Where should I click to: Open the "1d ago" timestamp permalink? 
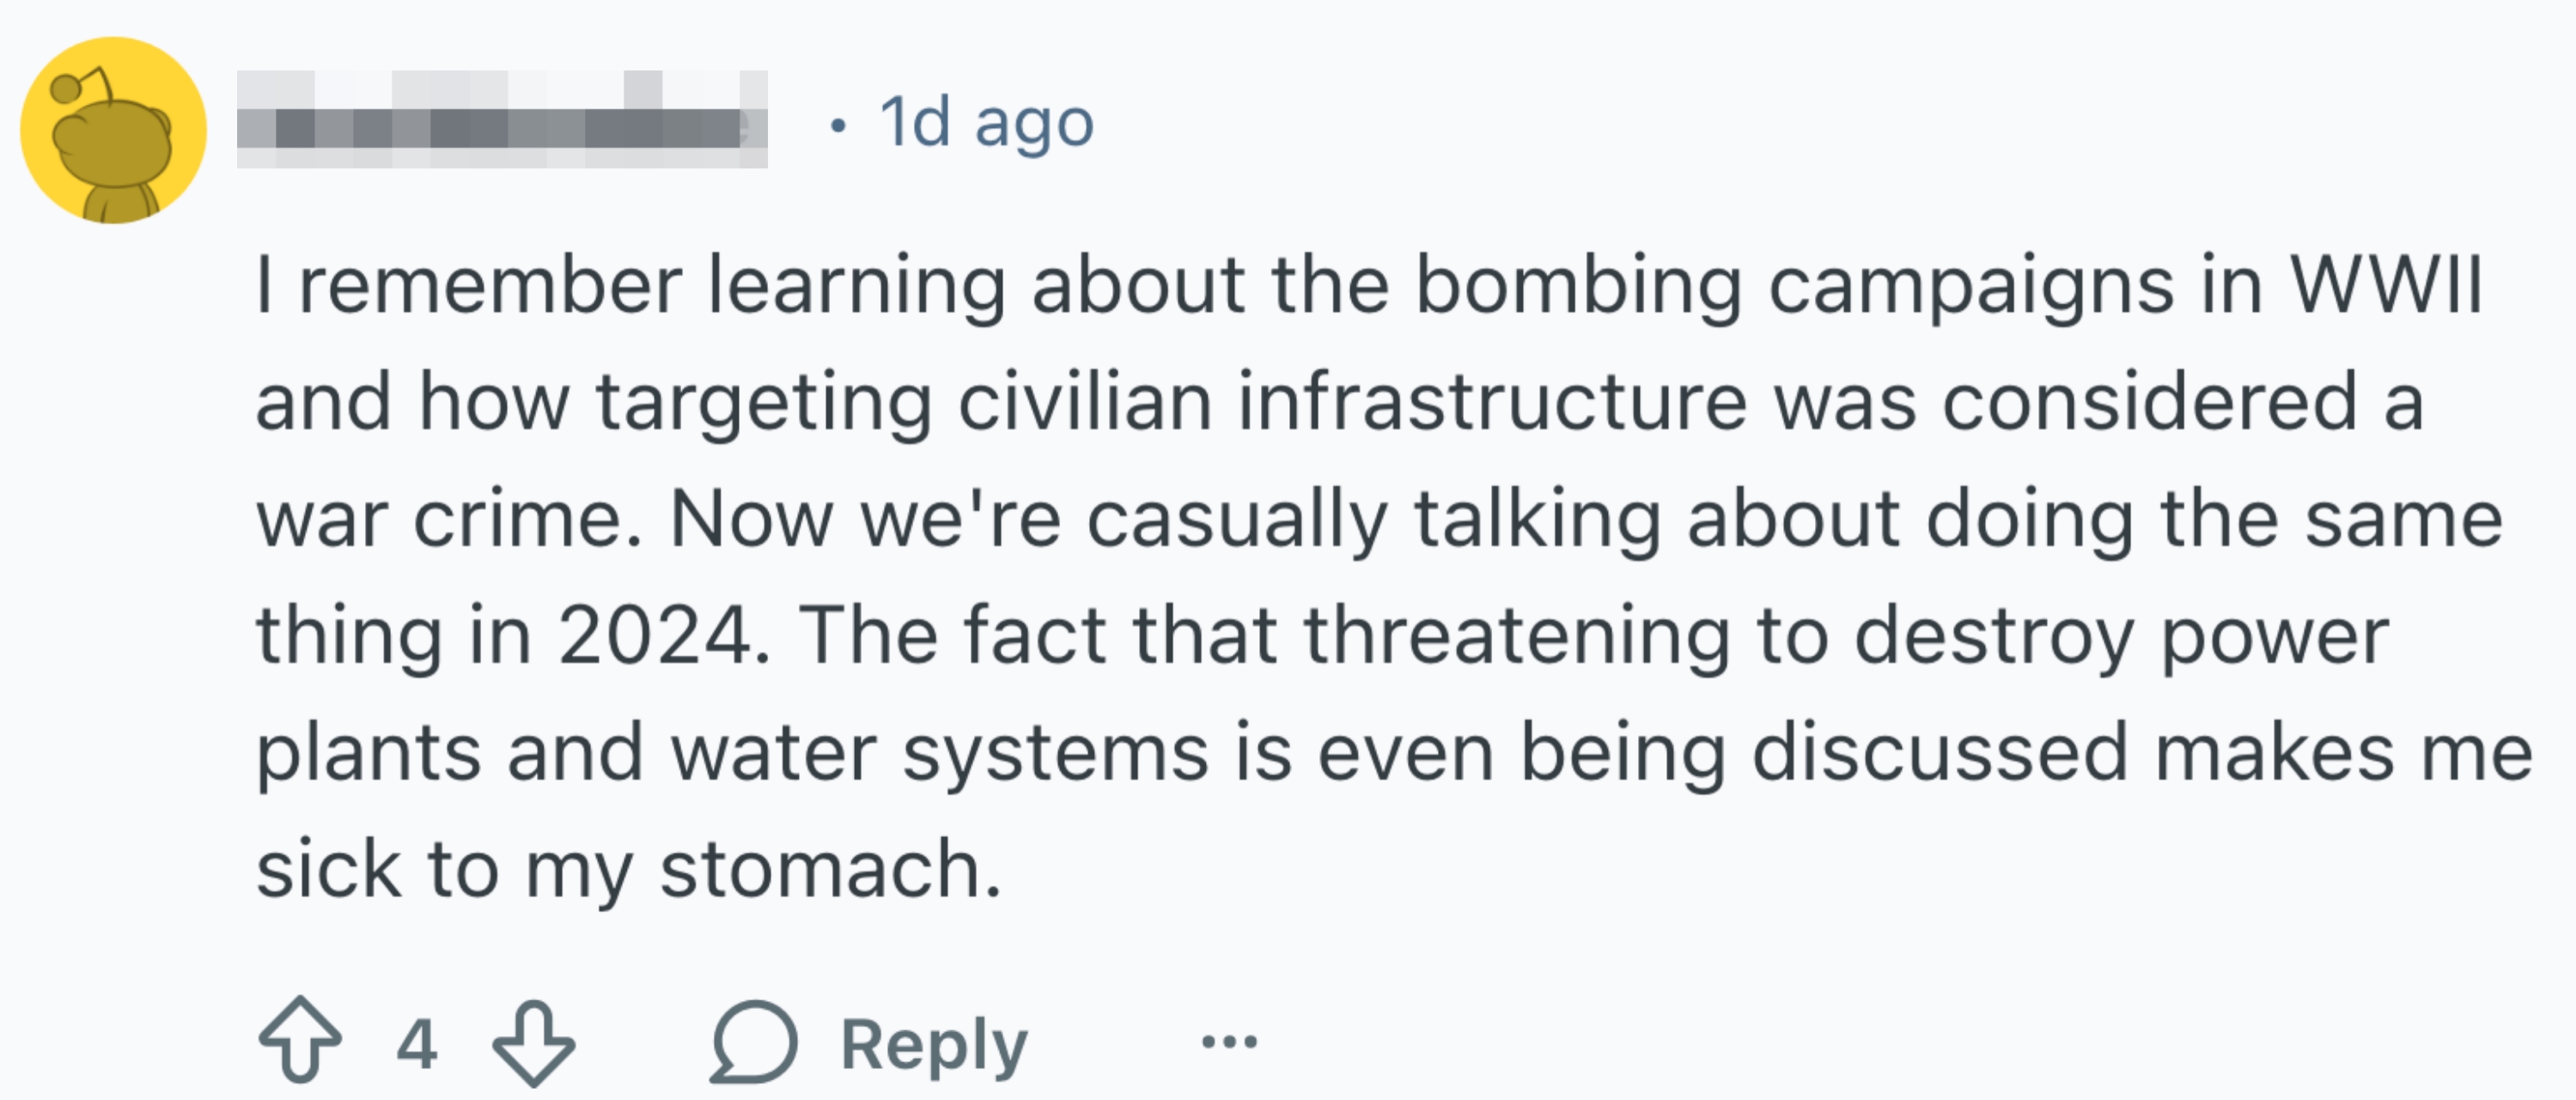click(986, 123)
